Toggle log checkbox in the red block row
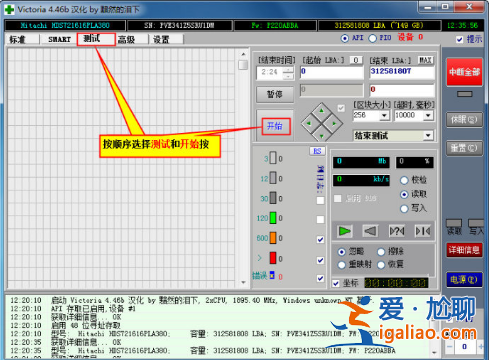This screenshot has width=489, height=360. pyautogui.click(x=320, y=260)
